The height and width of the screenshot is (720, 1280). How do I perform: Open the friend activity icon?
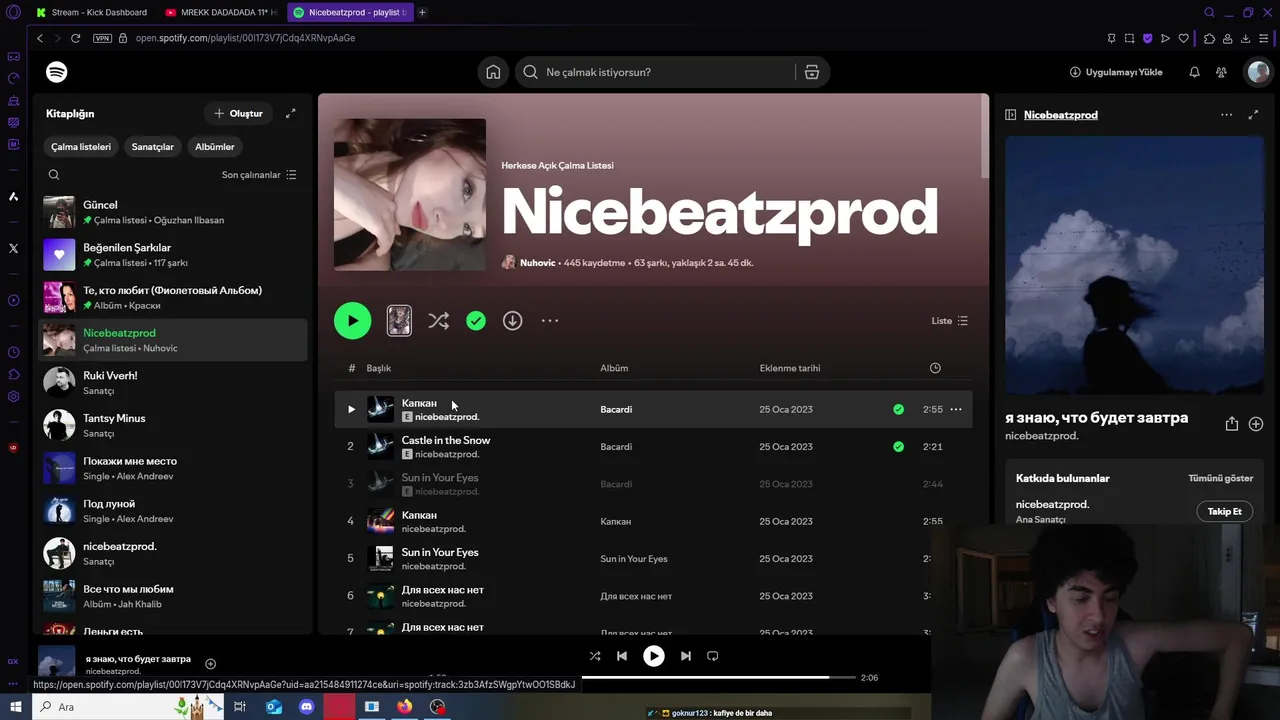[1221, 72]
